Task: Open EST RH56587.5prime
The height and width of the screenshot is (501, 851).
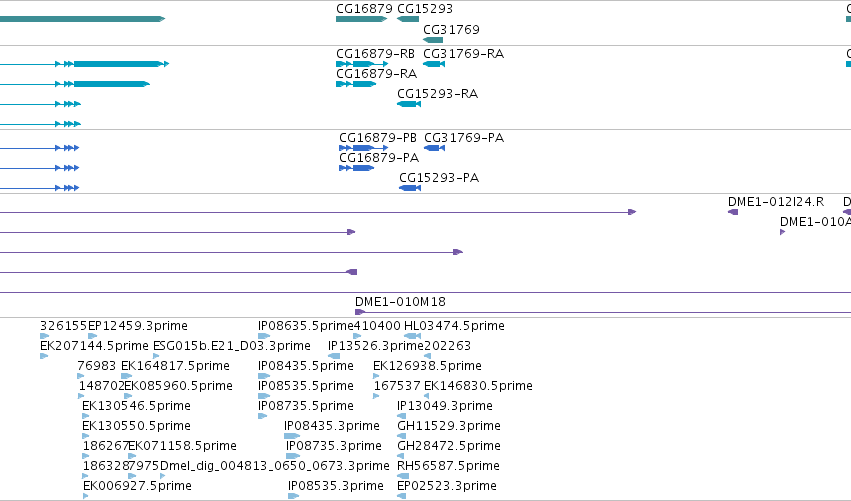Action: 448,466
